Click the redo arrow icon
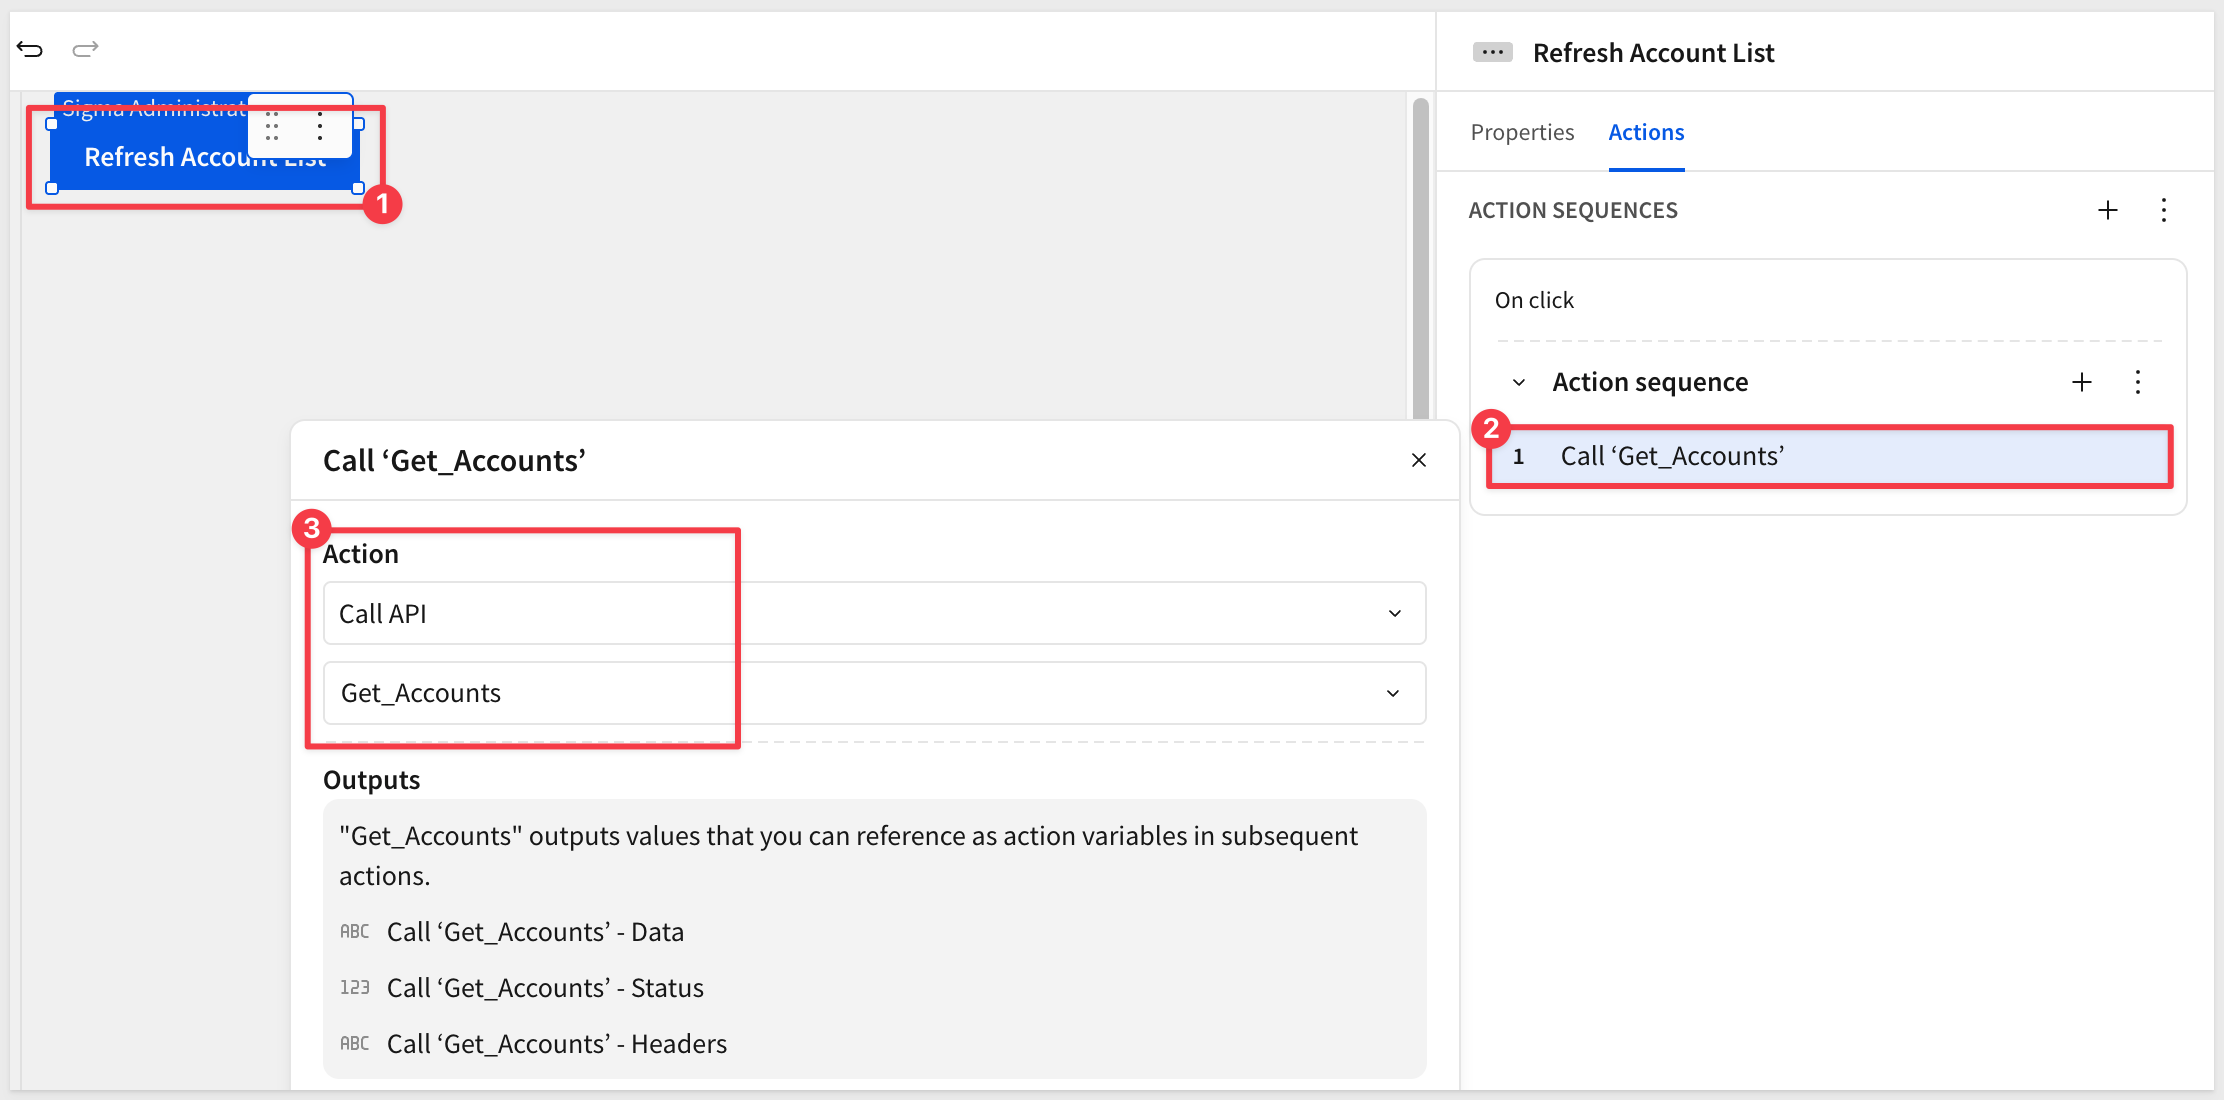Screen dimensions: 2224x1100 tap(86, 49)
